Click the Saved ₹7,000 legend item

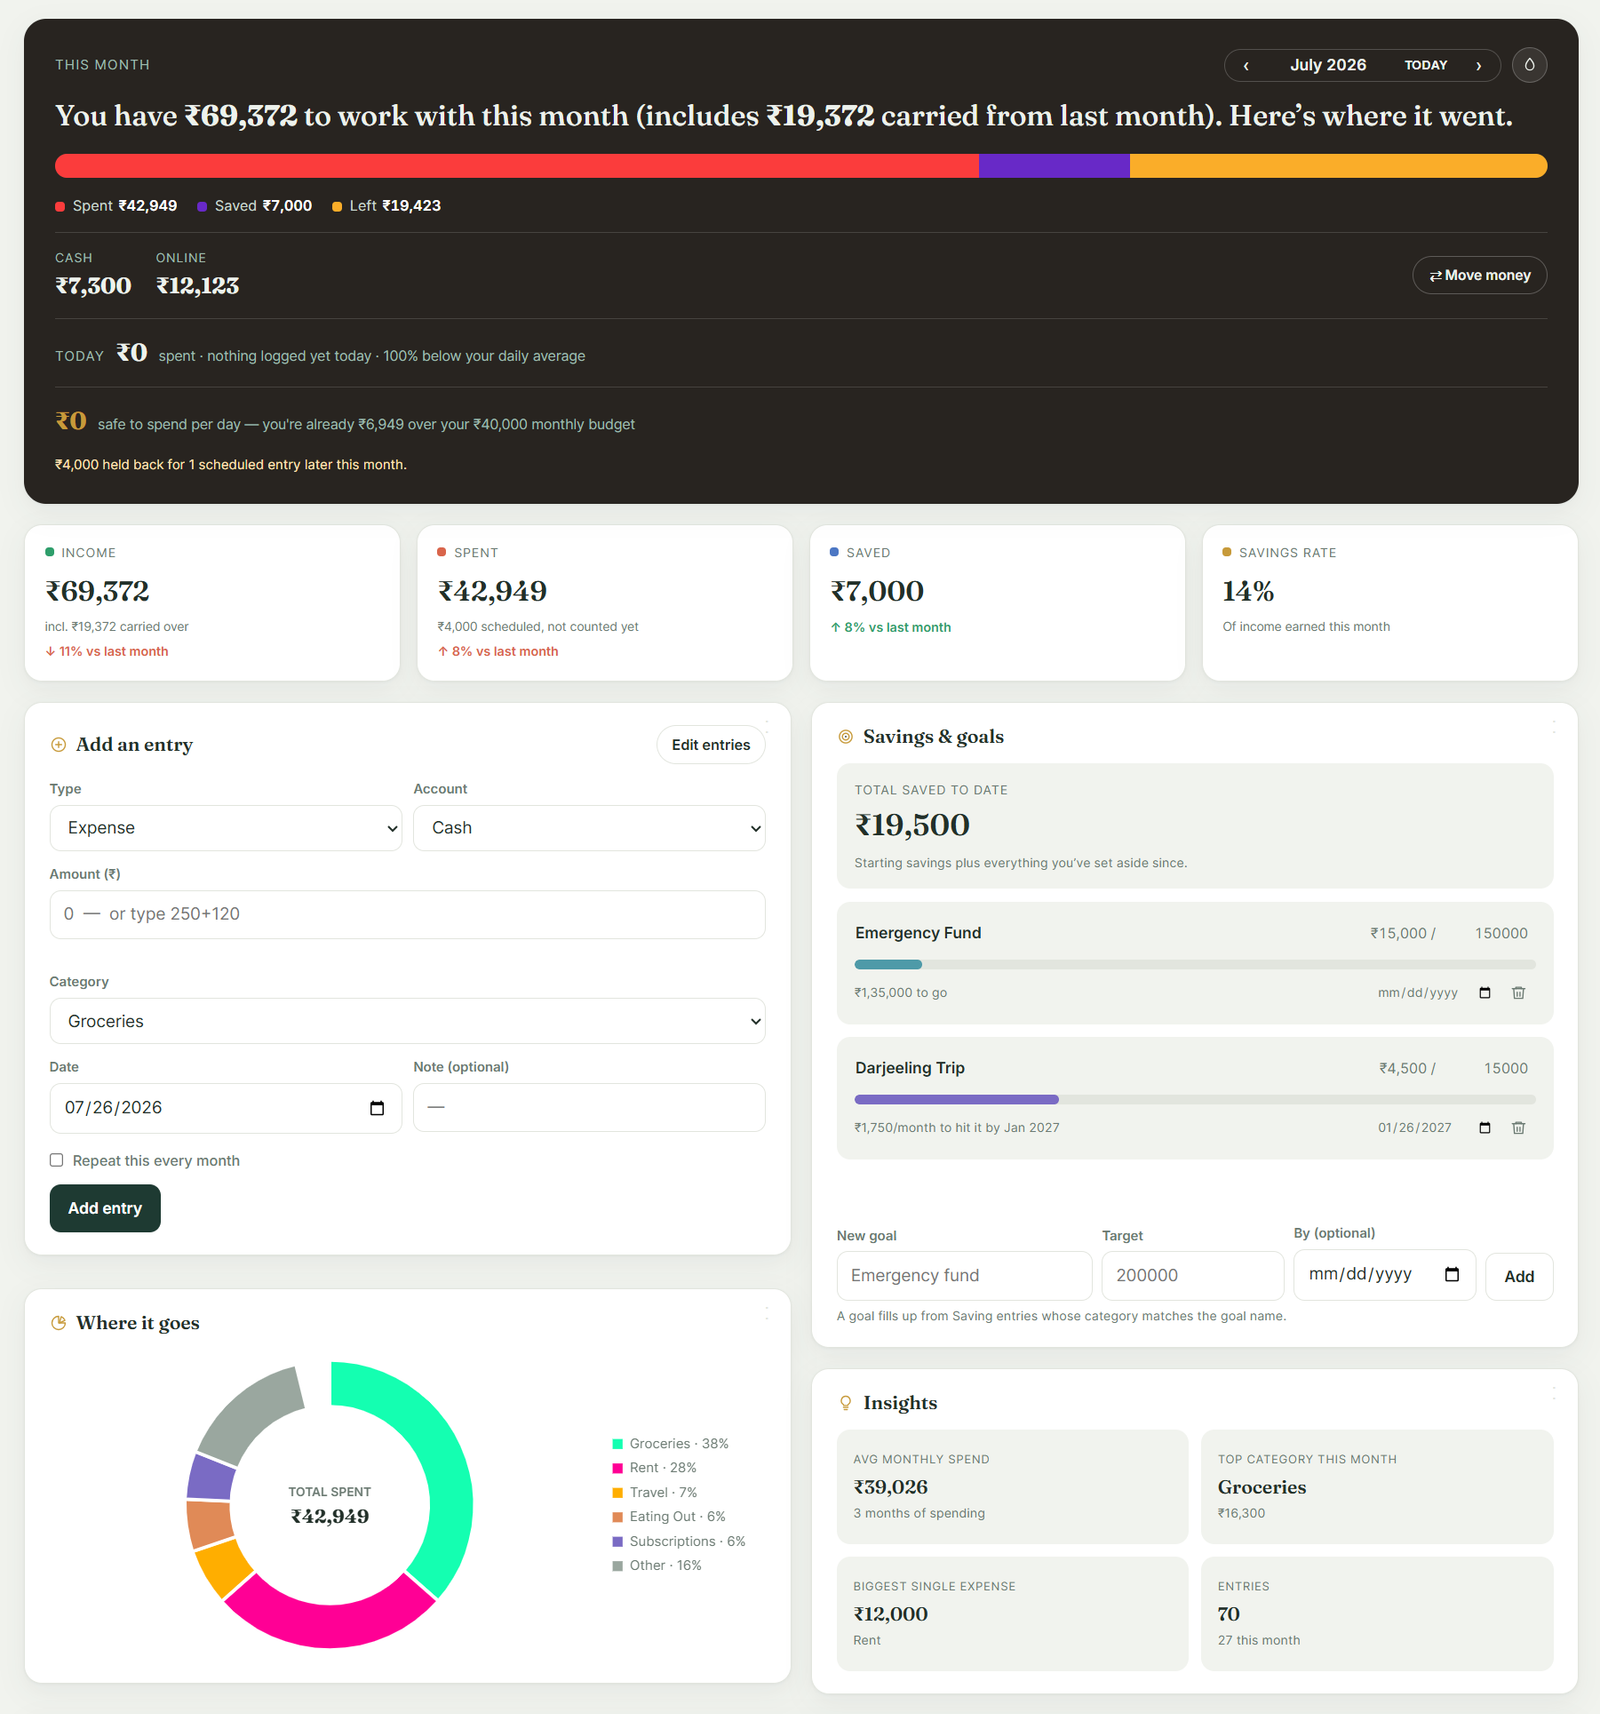[x=255, y=206]
